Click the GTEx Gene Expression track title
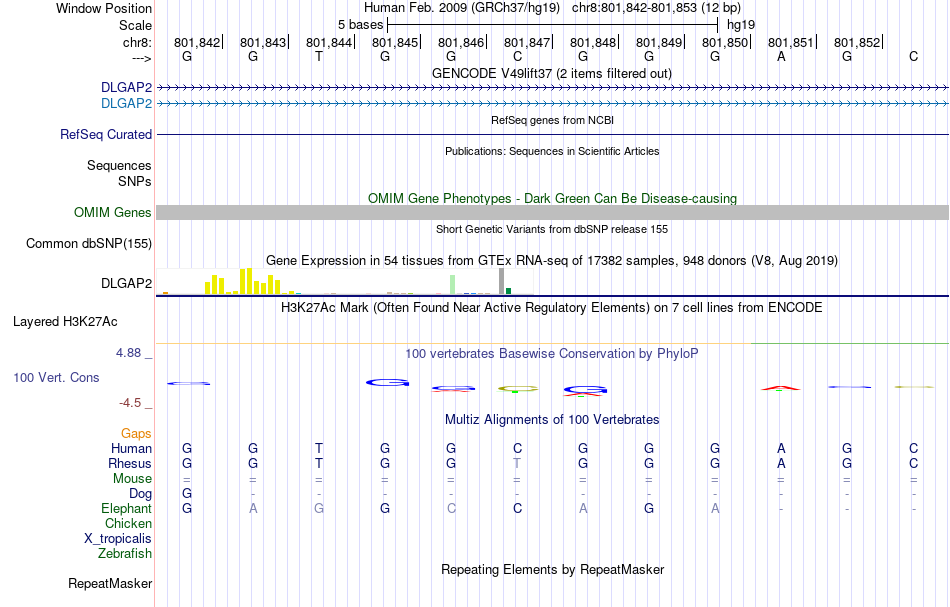The image size is (950, 607). click(552, 260)
